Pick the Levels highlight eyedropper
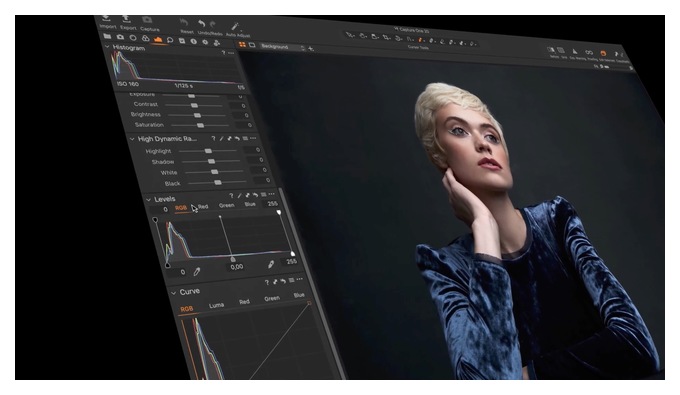This screenshot has width=680, height=395. tap(271, 264)
